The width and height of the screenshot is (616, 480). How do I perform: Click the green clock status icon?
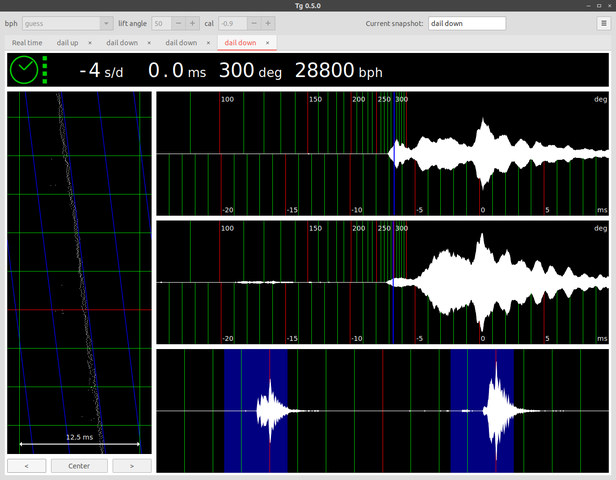click(x=24, y=70)
